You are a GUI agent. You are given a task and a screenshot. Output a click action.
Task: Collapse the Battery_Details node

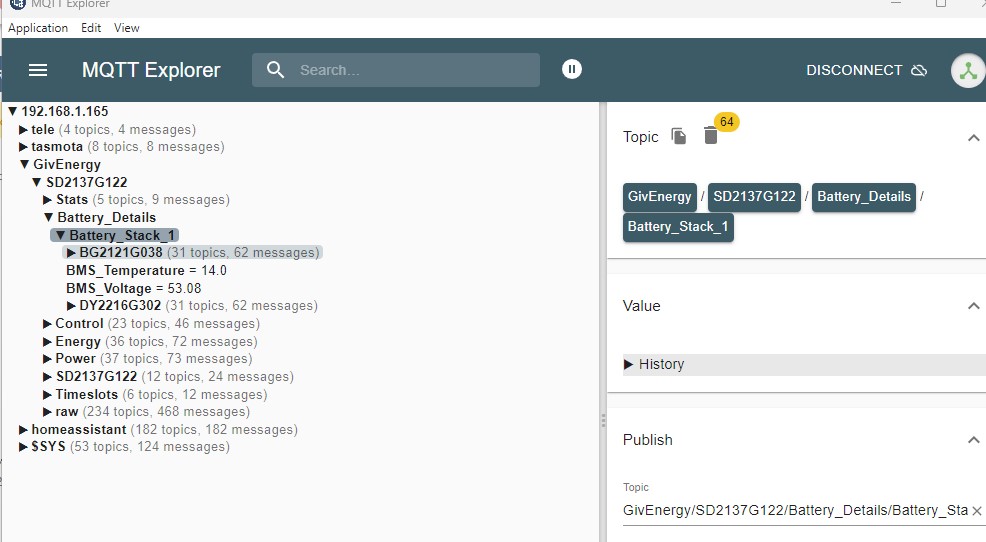[48, 218]
